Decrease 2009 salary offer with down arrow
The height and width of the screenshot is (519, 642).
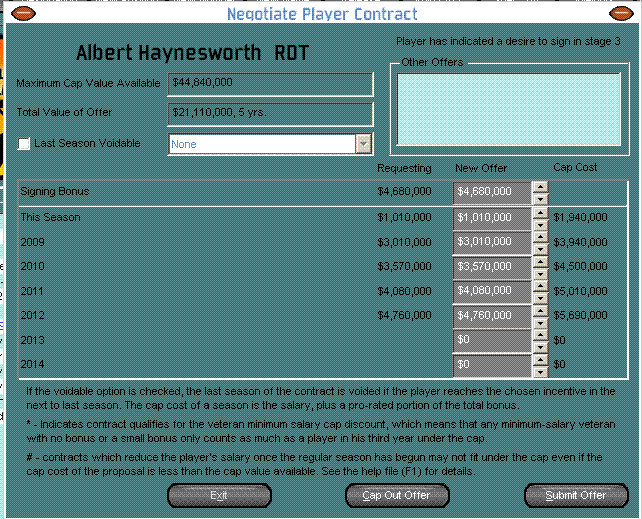pyautogui.click(x=540, y=249)
